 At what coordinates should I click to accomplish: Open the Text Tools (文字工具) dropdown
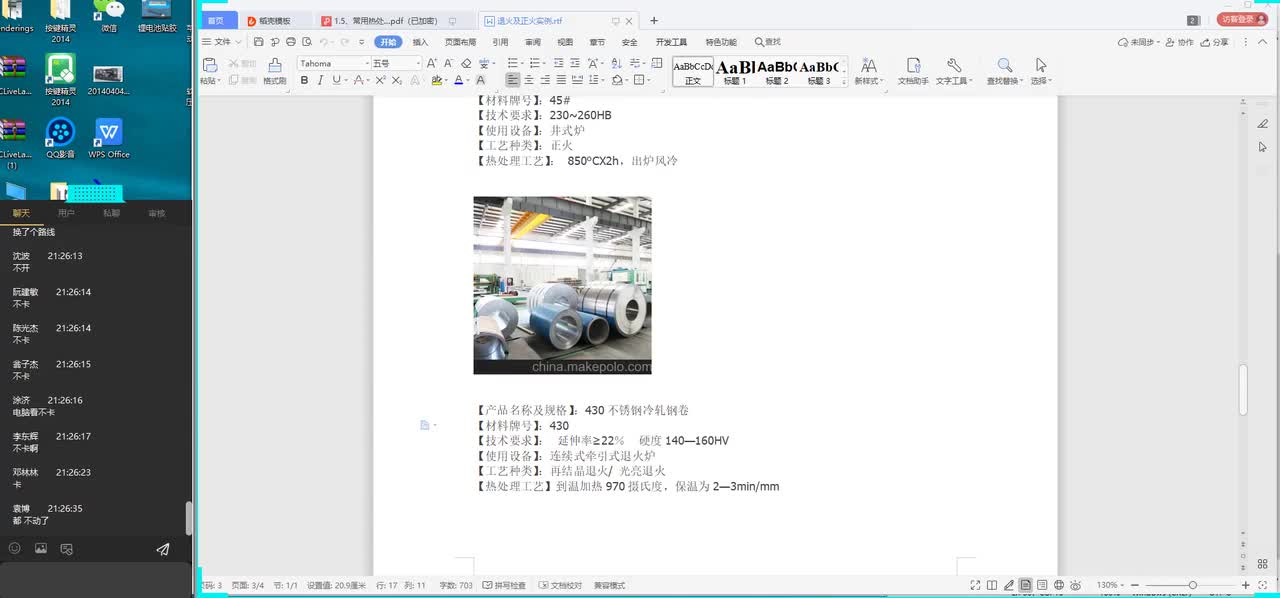click(x=954, y=71)
